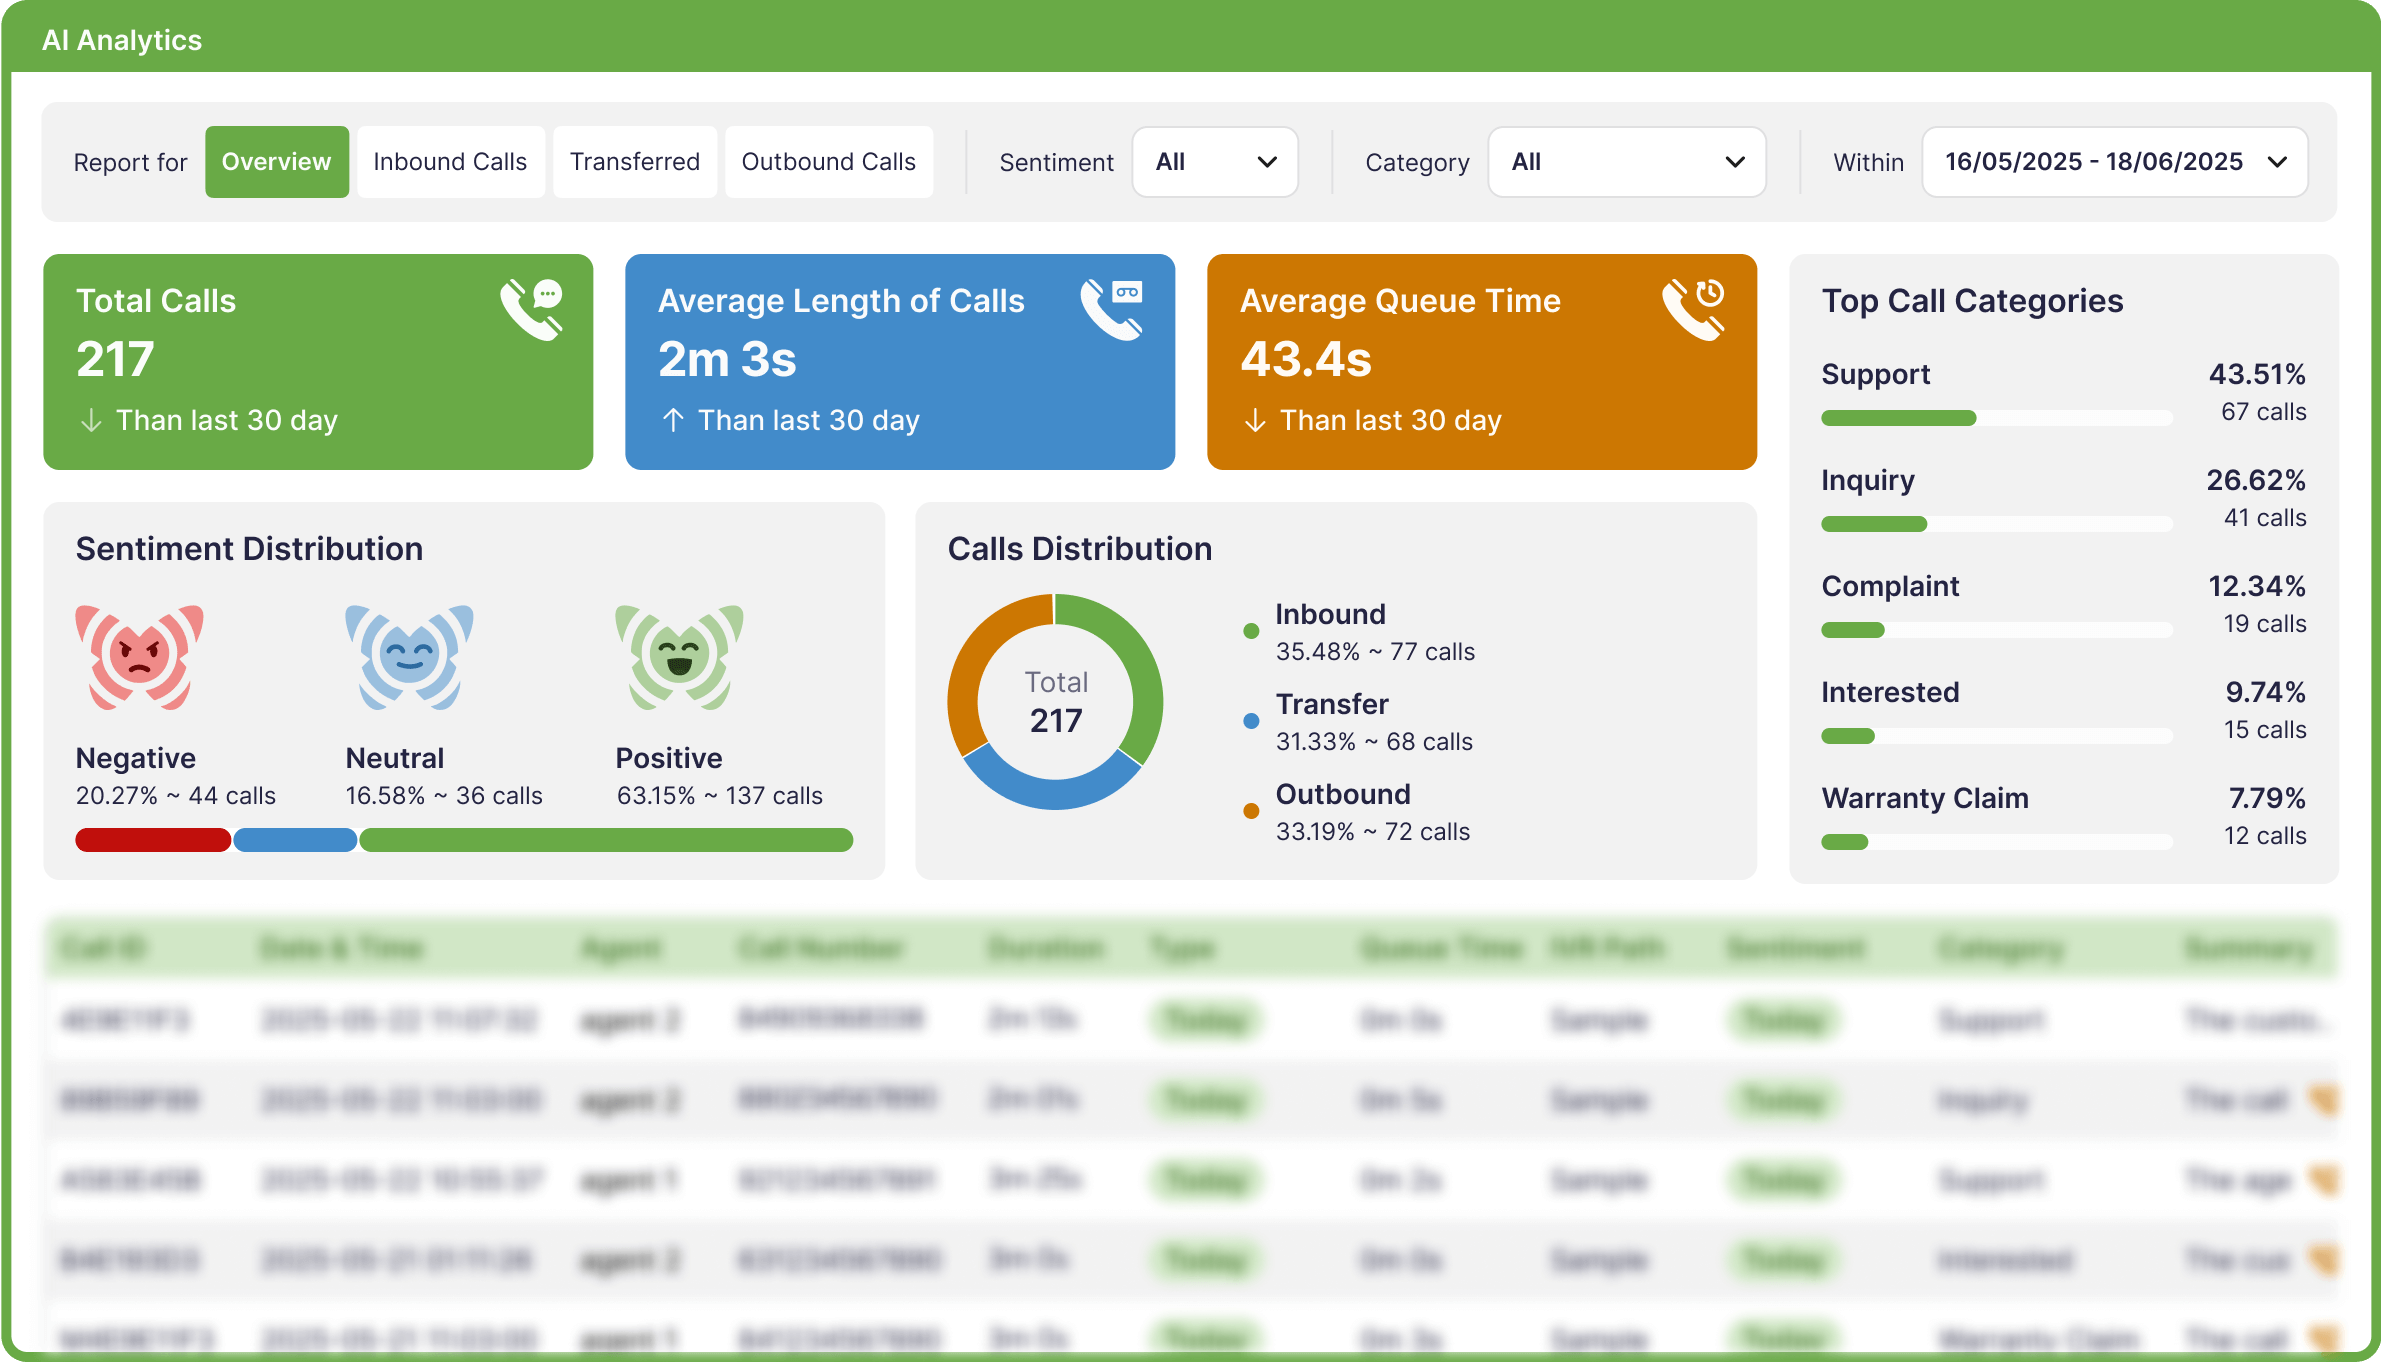Click the Inbound green dot marker
Viewport: 2381px width, 1366px height.
pos(1250,630)
